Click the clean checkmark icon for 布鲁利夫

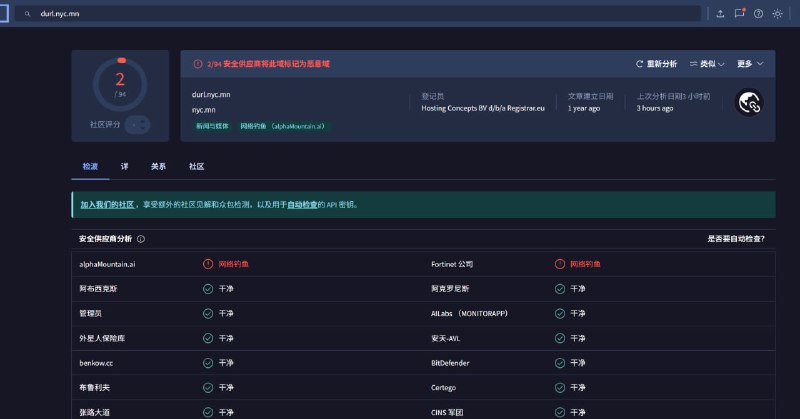click(x=208, y=387)
